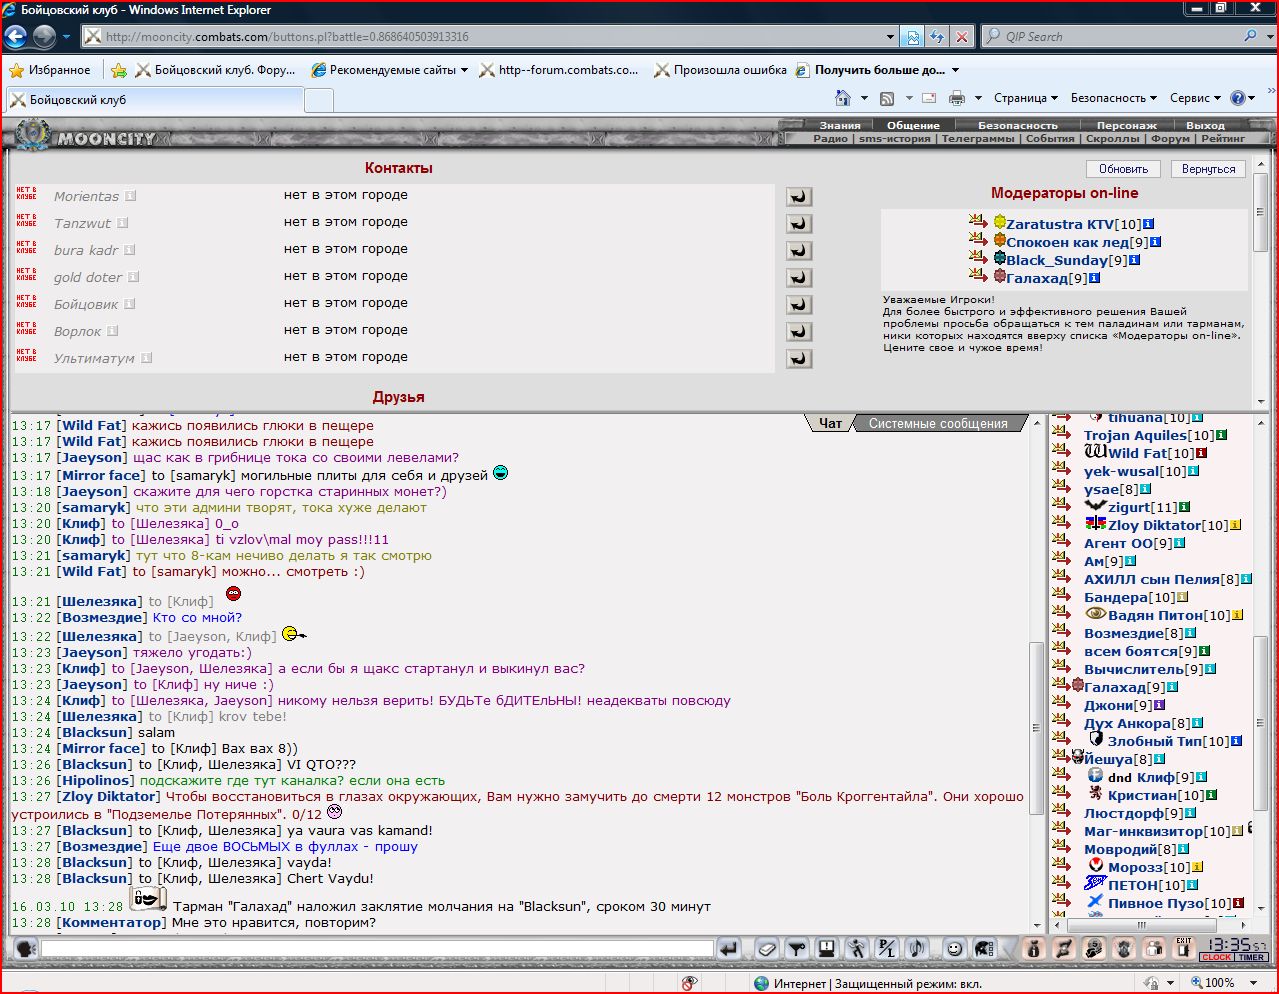
Task: Click the Вернуться button
Action: coord(1208,169)
